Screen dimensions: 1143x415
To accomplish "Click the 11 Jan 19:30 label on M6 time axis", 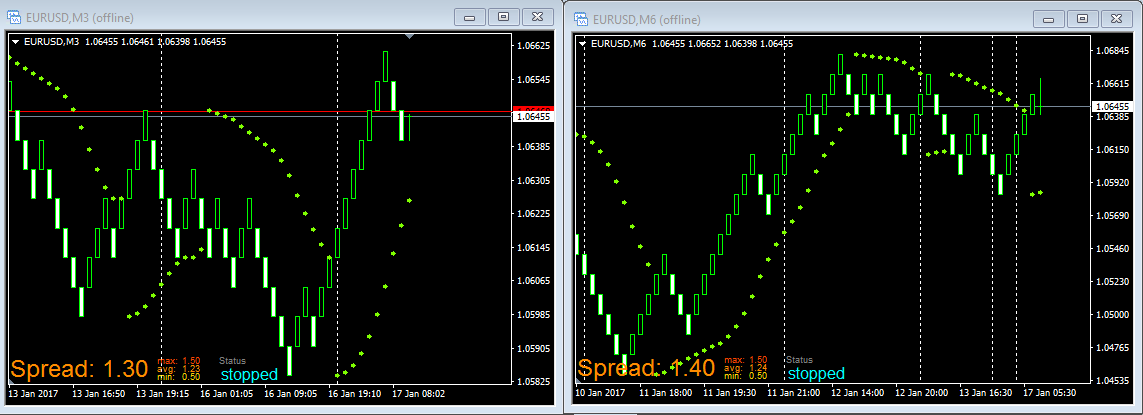I will pos(731,393).
